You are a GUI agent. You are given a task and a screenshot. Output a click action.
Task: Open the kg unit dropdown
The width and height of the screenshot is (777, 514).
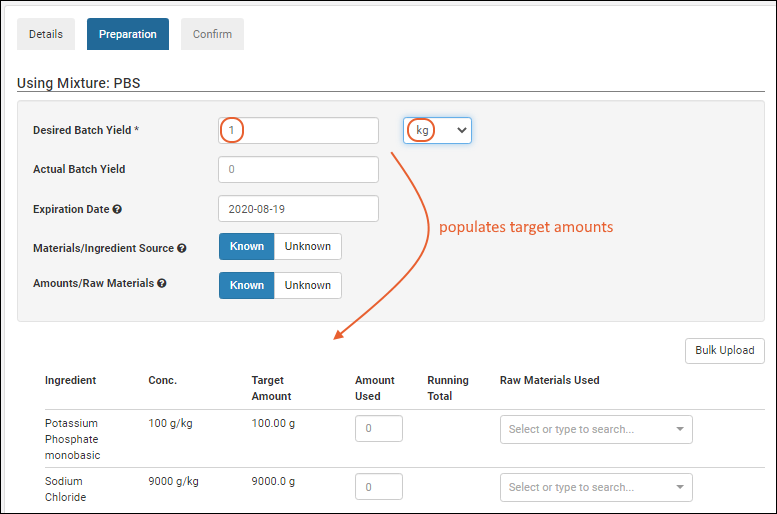pos(438,131)
